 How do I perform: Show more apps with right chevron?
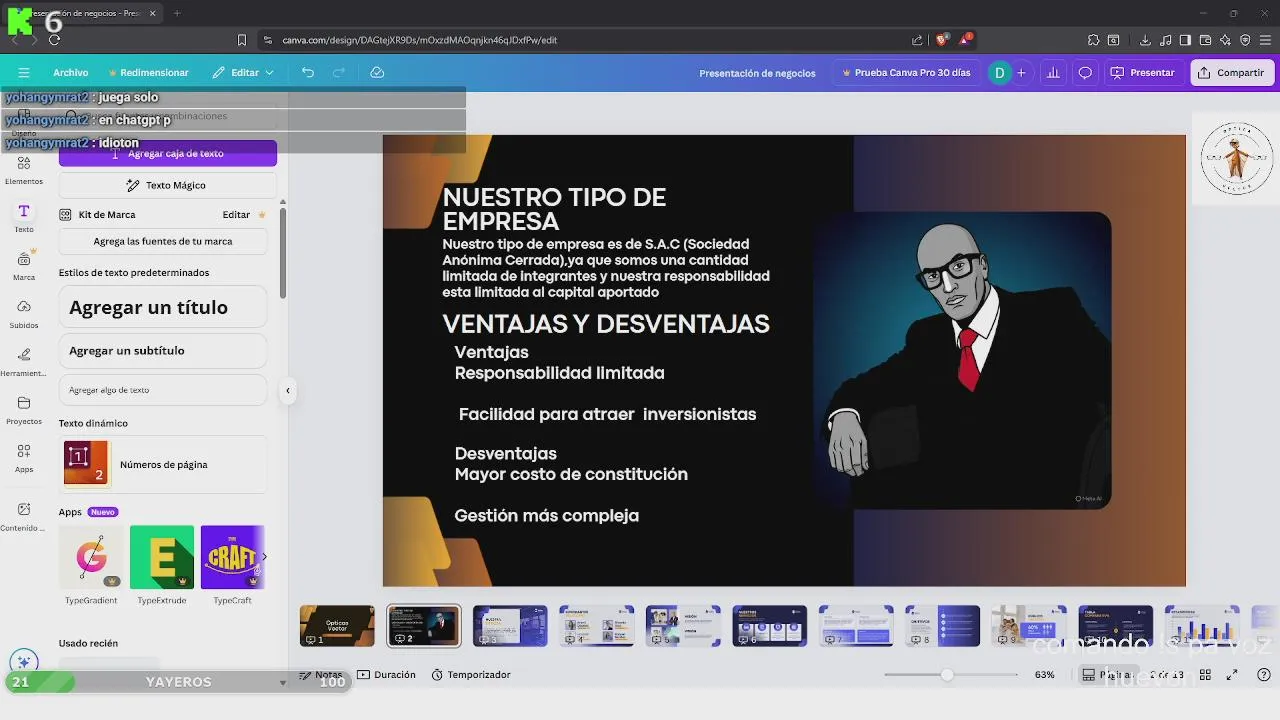click(264, 557)
